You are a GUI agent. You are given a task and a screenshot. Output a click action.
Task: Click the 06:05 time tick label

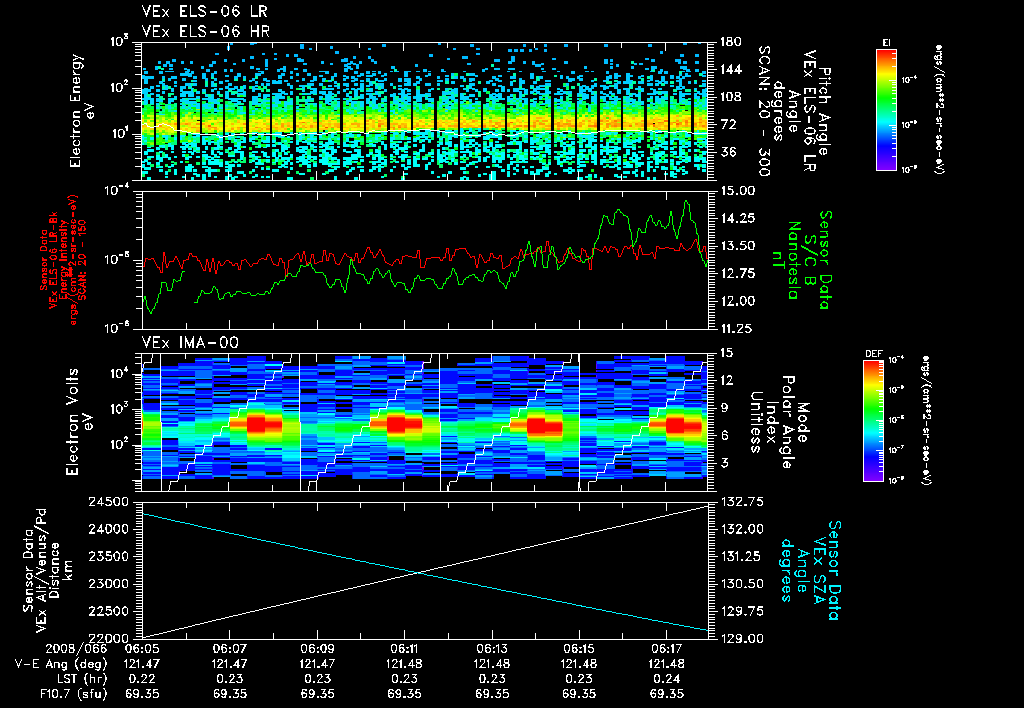pos(142,649)
